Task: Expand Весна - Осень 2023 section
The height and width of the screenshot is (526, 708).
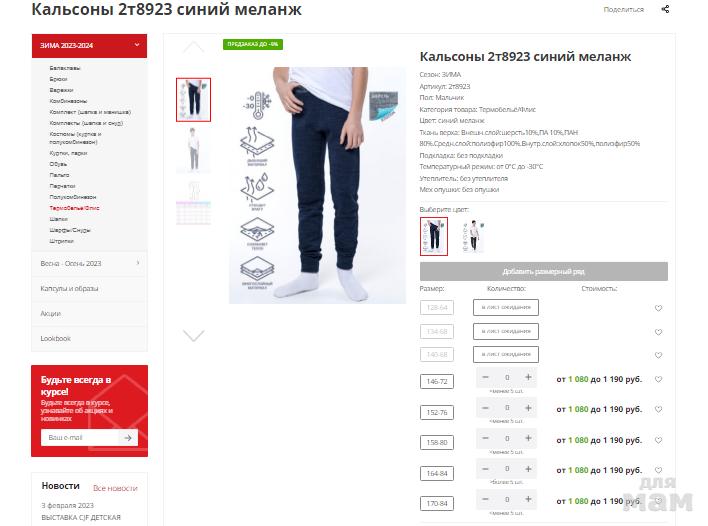Action: pyautogui.click(x=89, y=263)
